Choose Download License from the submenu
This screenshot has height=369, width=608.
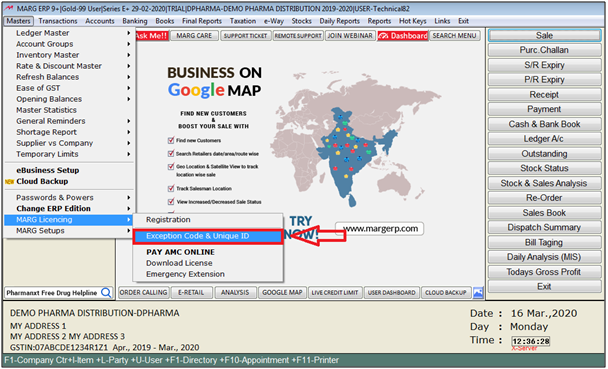(179, 263)
